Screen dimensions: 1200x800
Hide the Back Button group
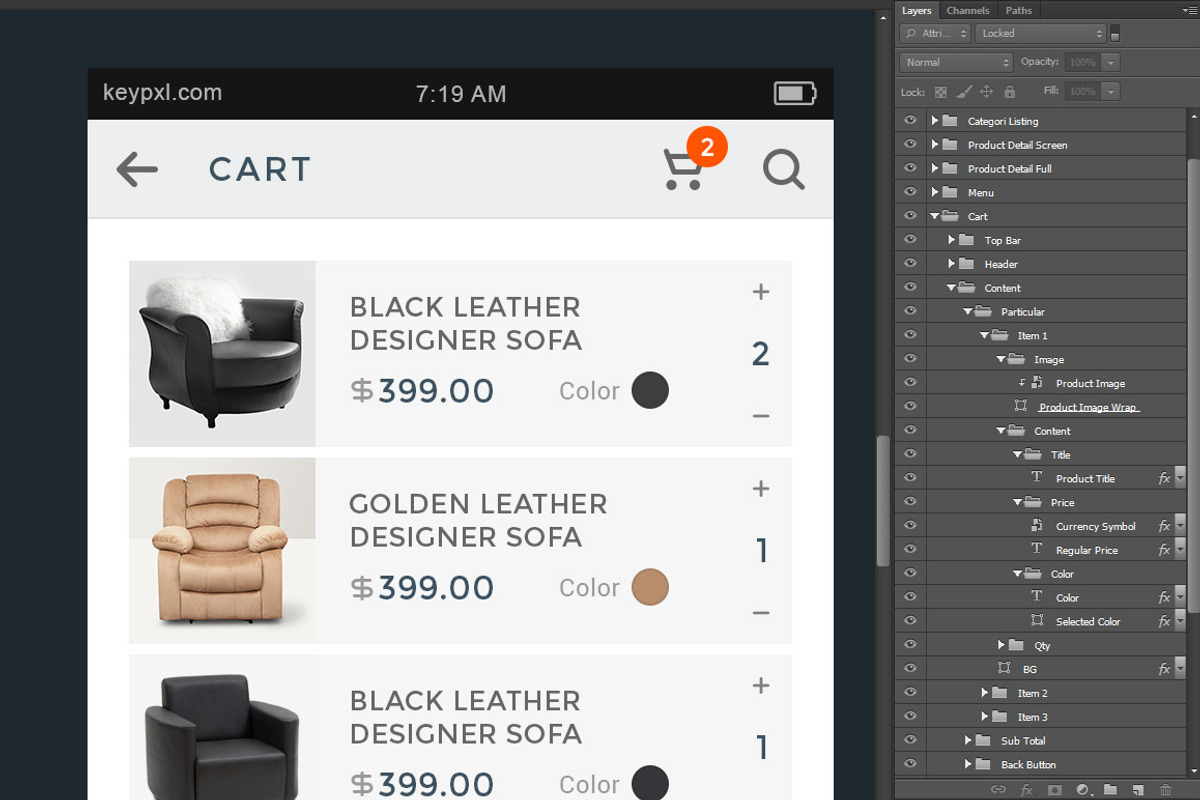910,764
